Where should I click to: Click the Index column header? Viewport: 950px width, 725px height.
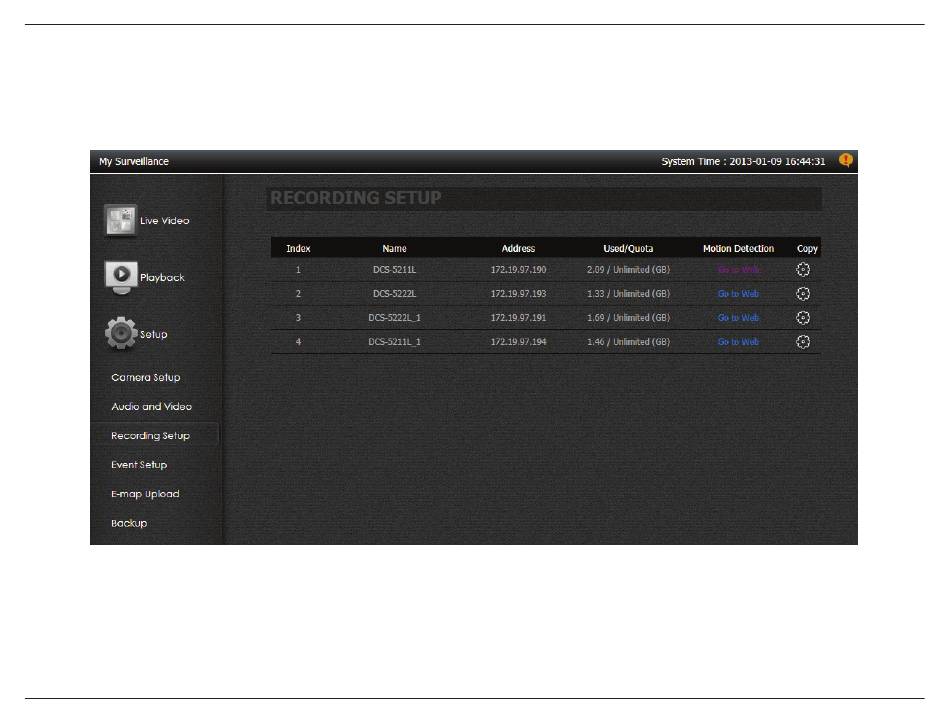298,248
